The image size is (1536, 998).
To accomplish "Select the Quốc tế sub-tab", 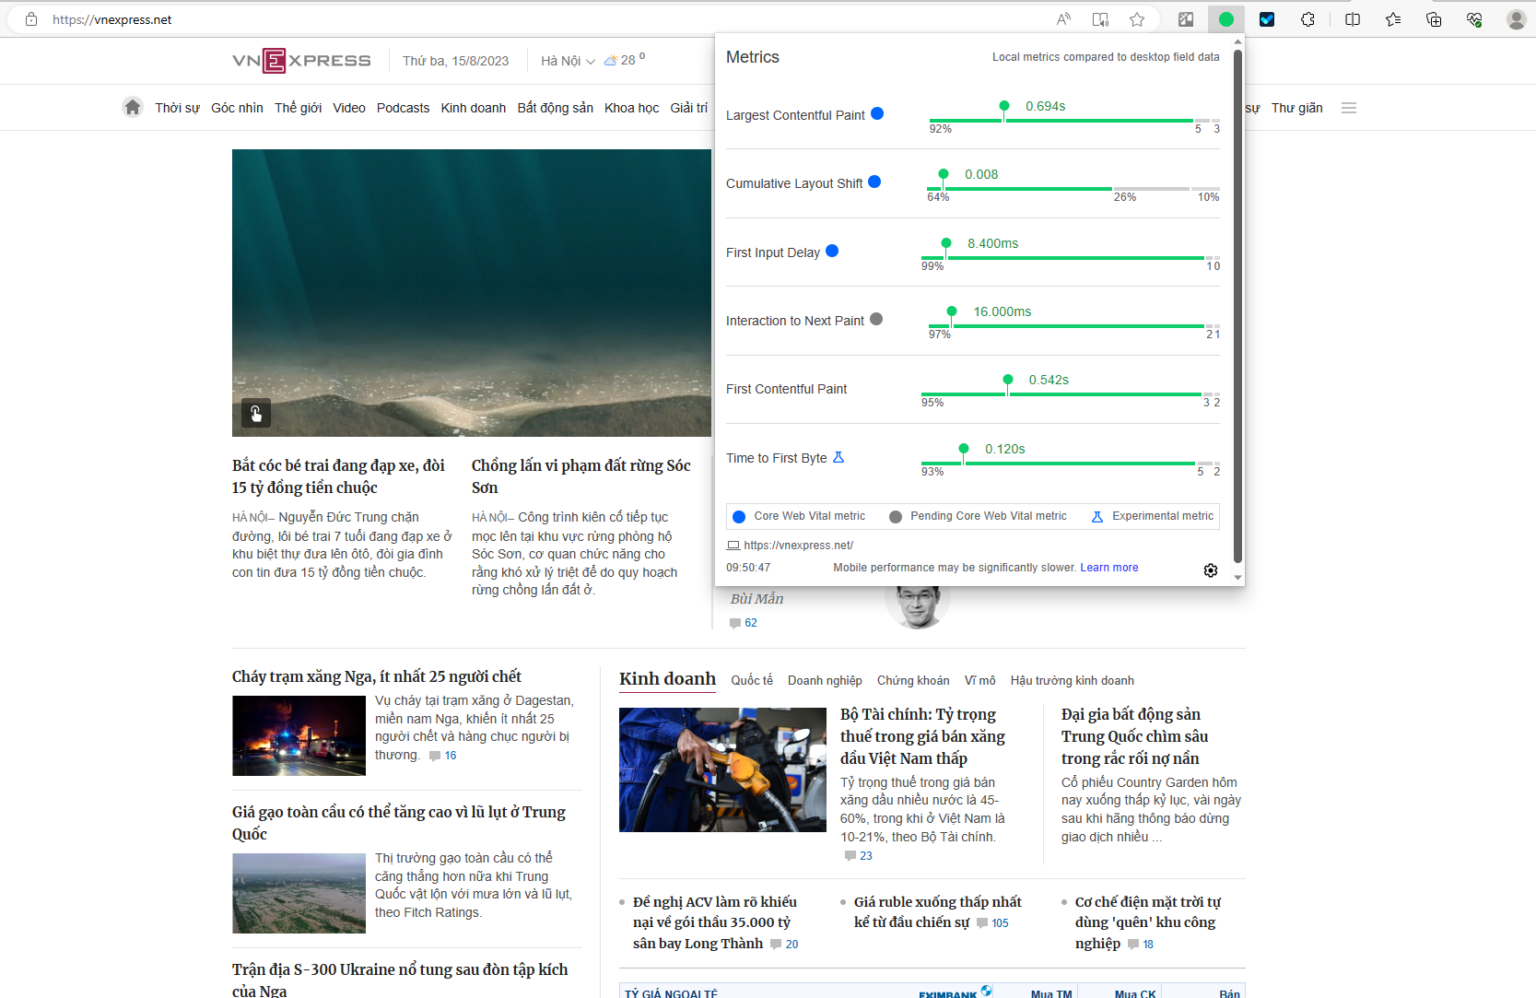I will pyautogui.click(x=752, y=680).
